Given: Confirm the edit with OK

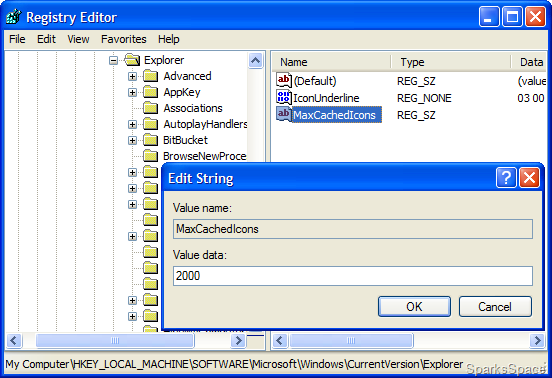Looking at the screenshot, I should click(x=414, y=307).
